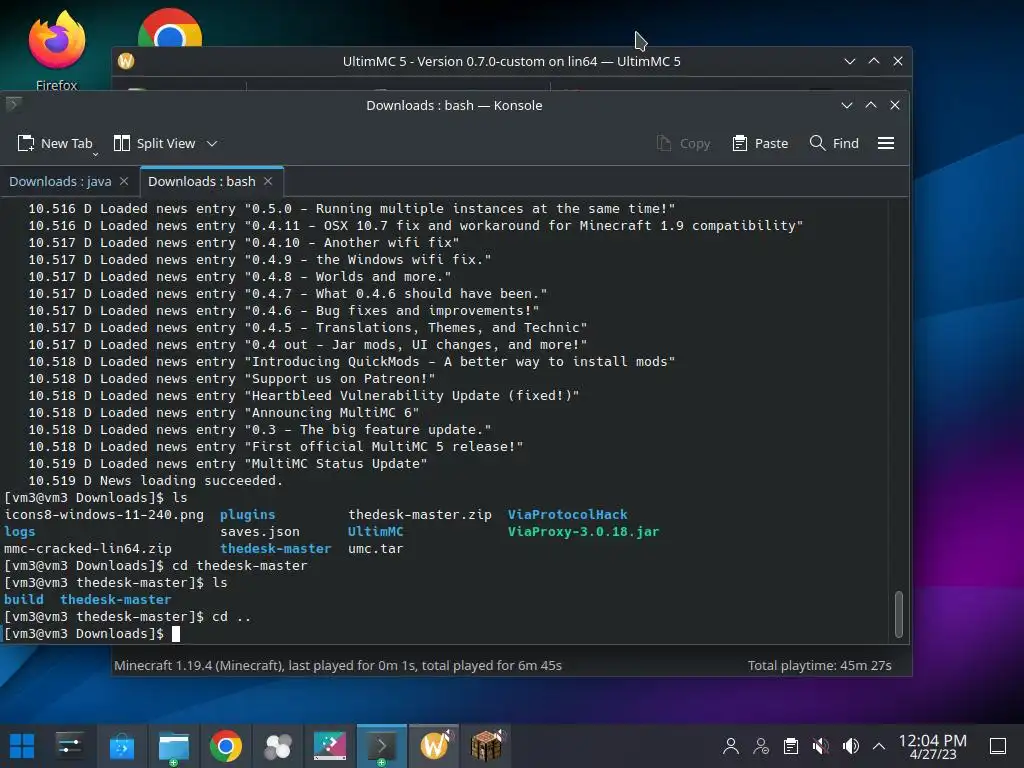Maximize the Konsole window
The image size is (1024, 768).
pos(871,105)
